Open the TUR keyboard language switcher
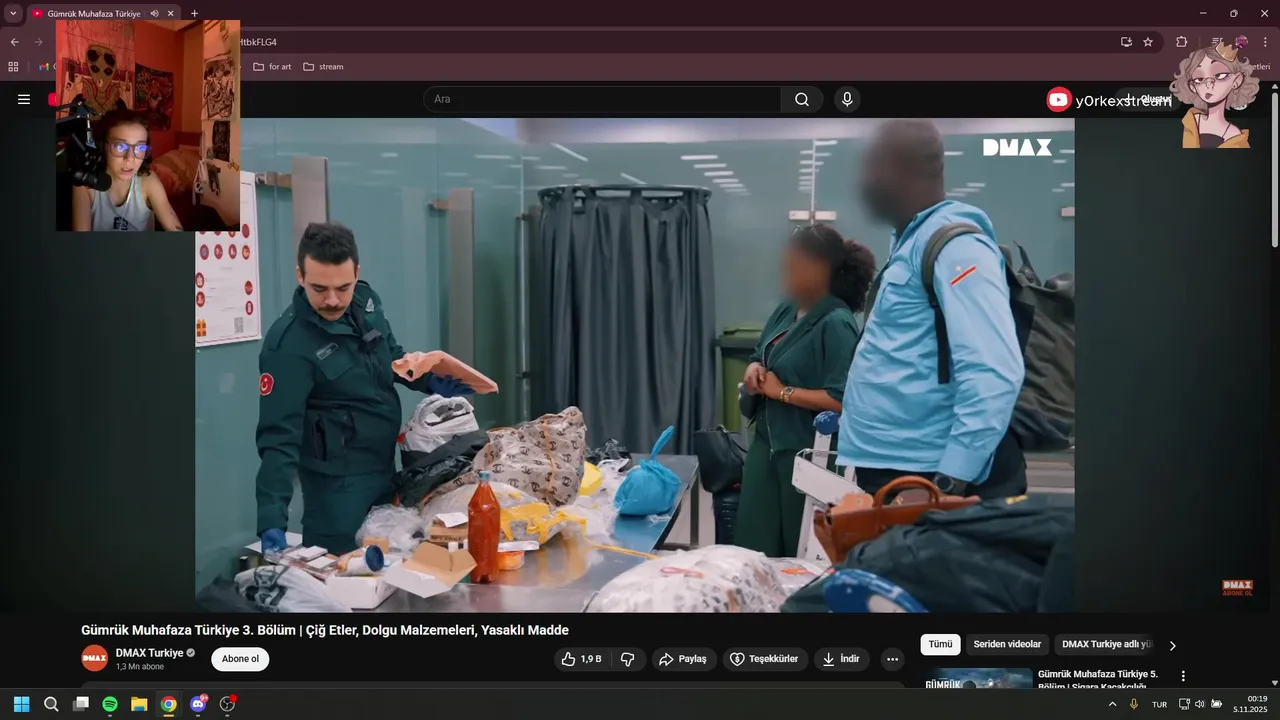Image resolution: width=1280 pixels, height=720 pixels. (x=1159, y=704)
